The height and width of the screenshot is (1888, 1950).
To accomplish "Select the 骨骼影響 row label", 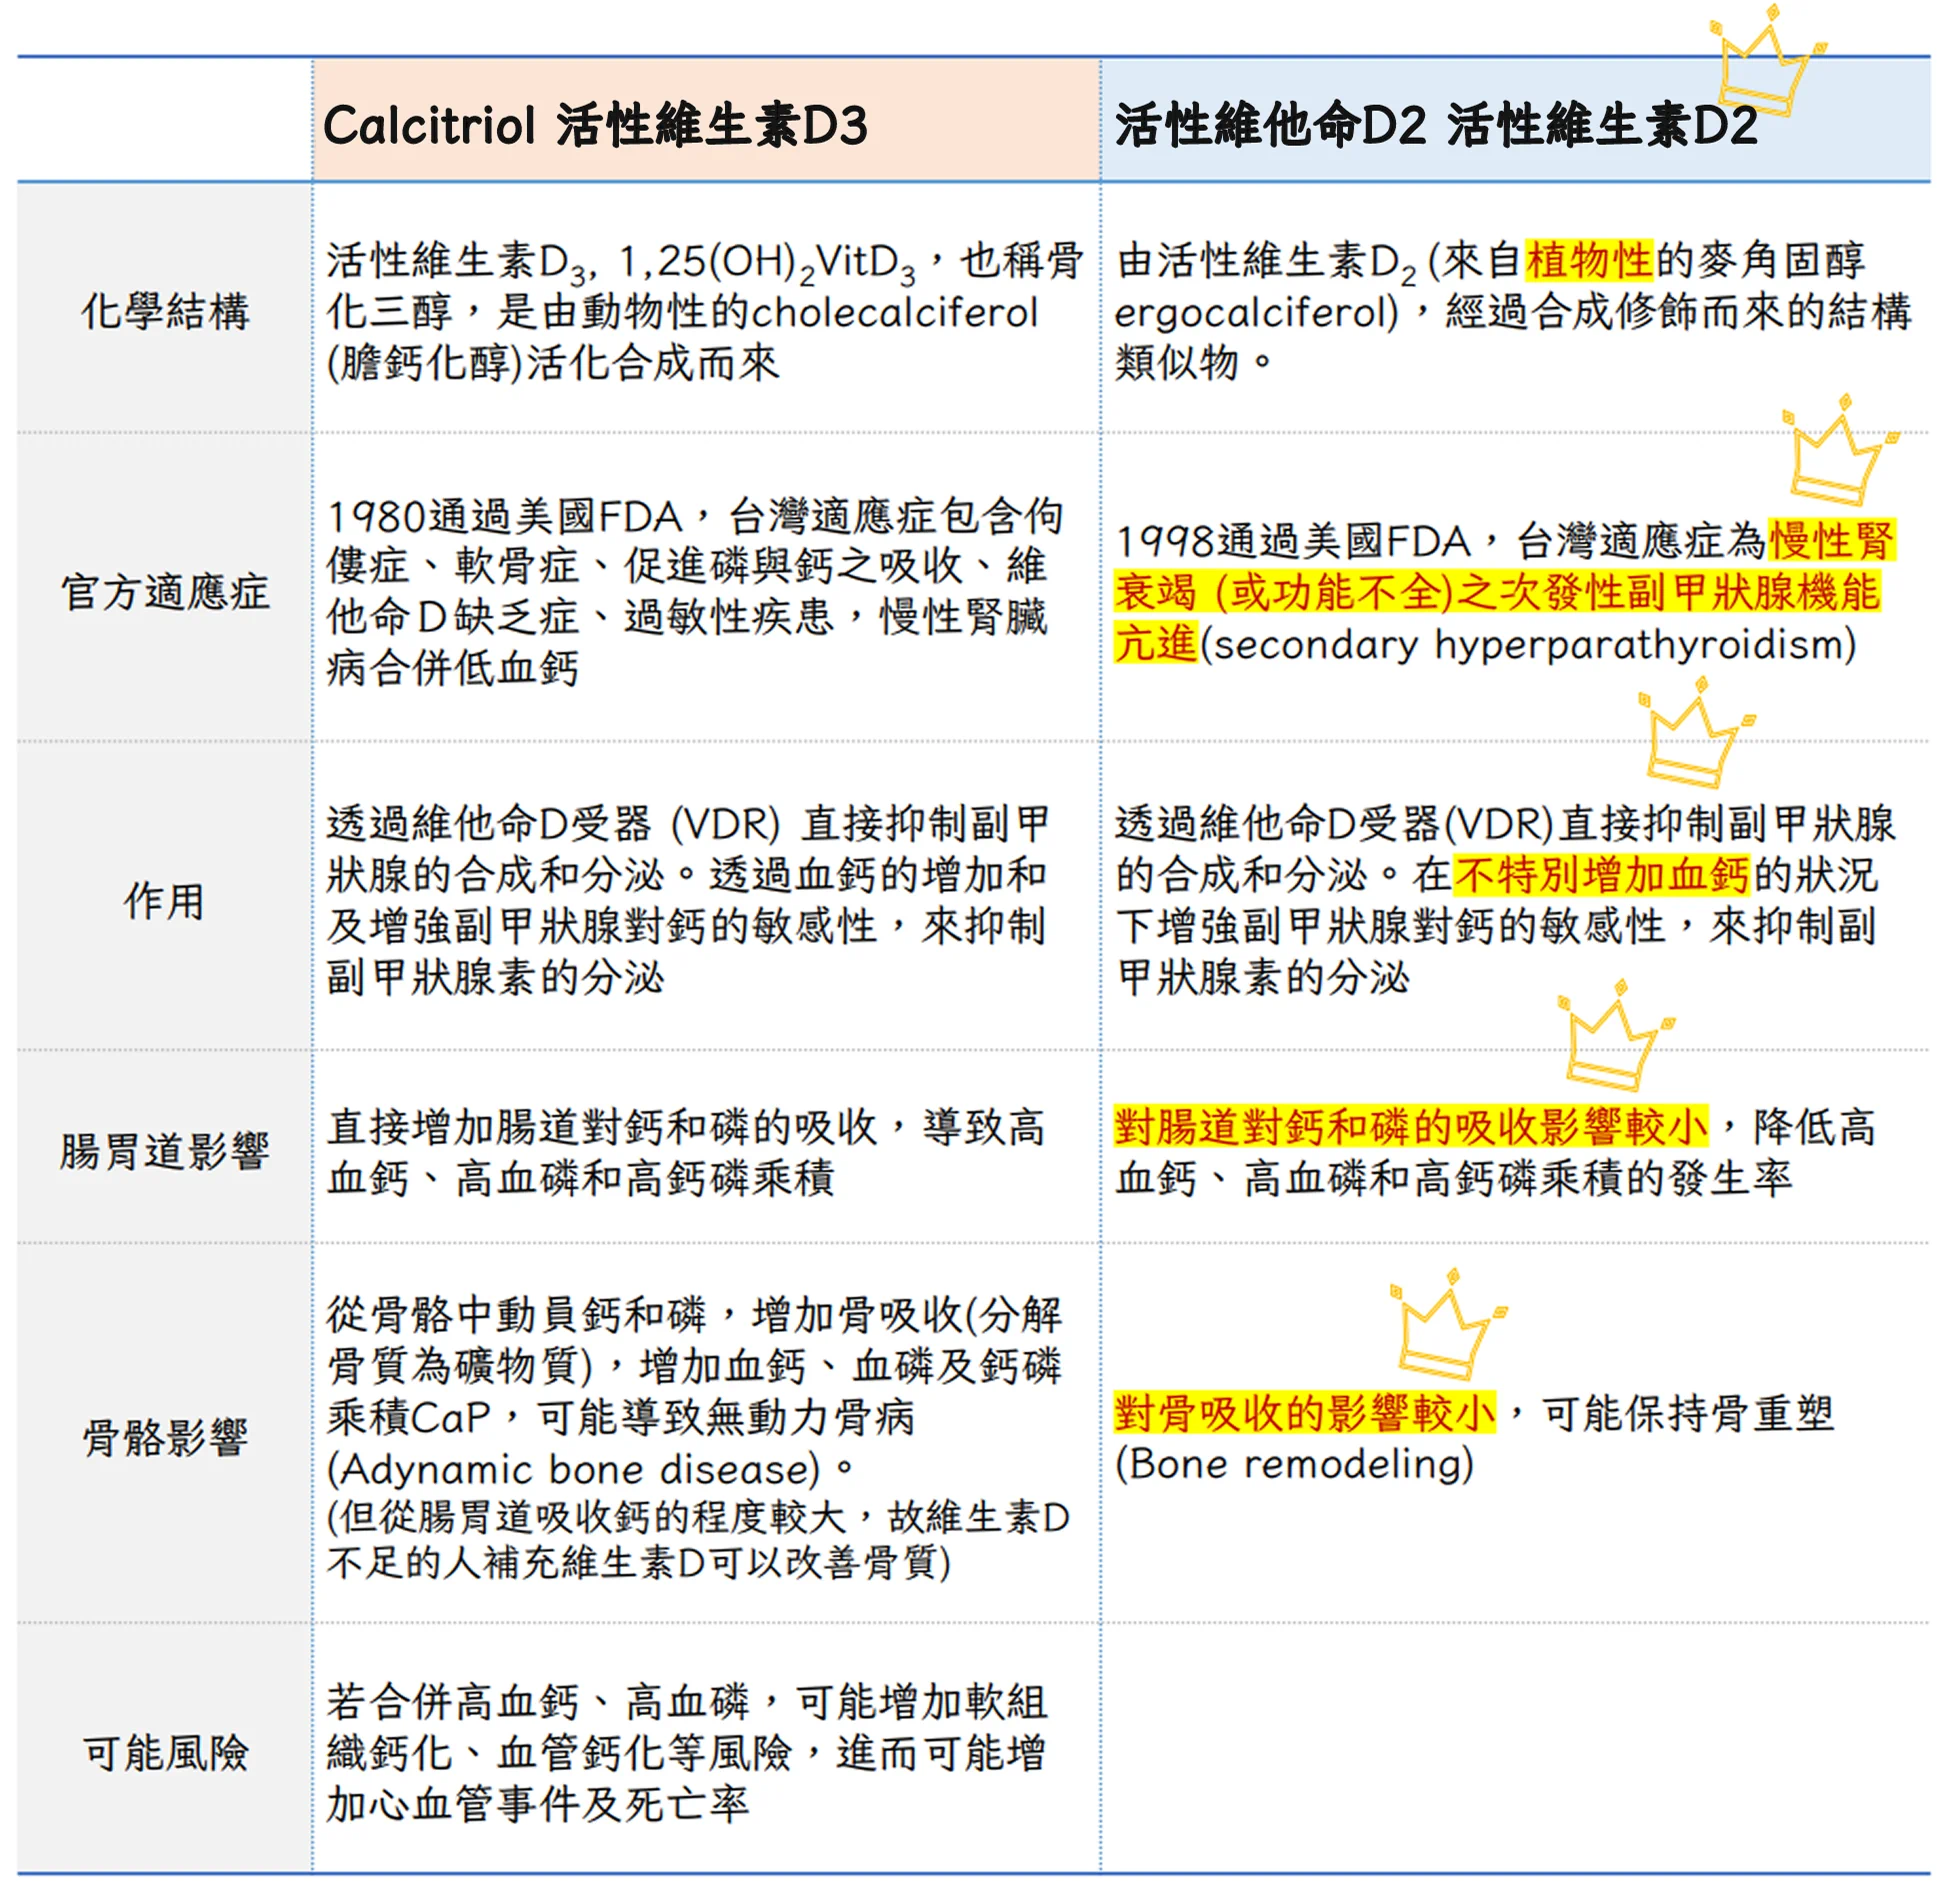I will (x=165, y=1438).
